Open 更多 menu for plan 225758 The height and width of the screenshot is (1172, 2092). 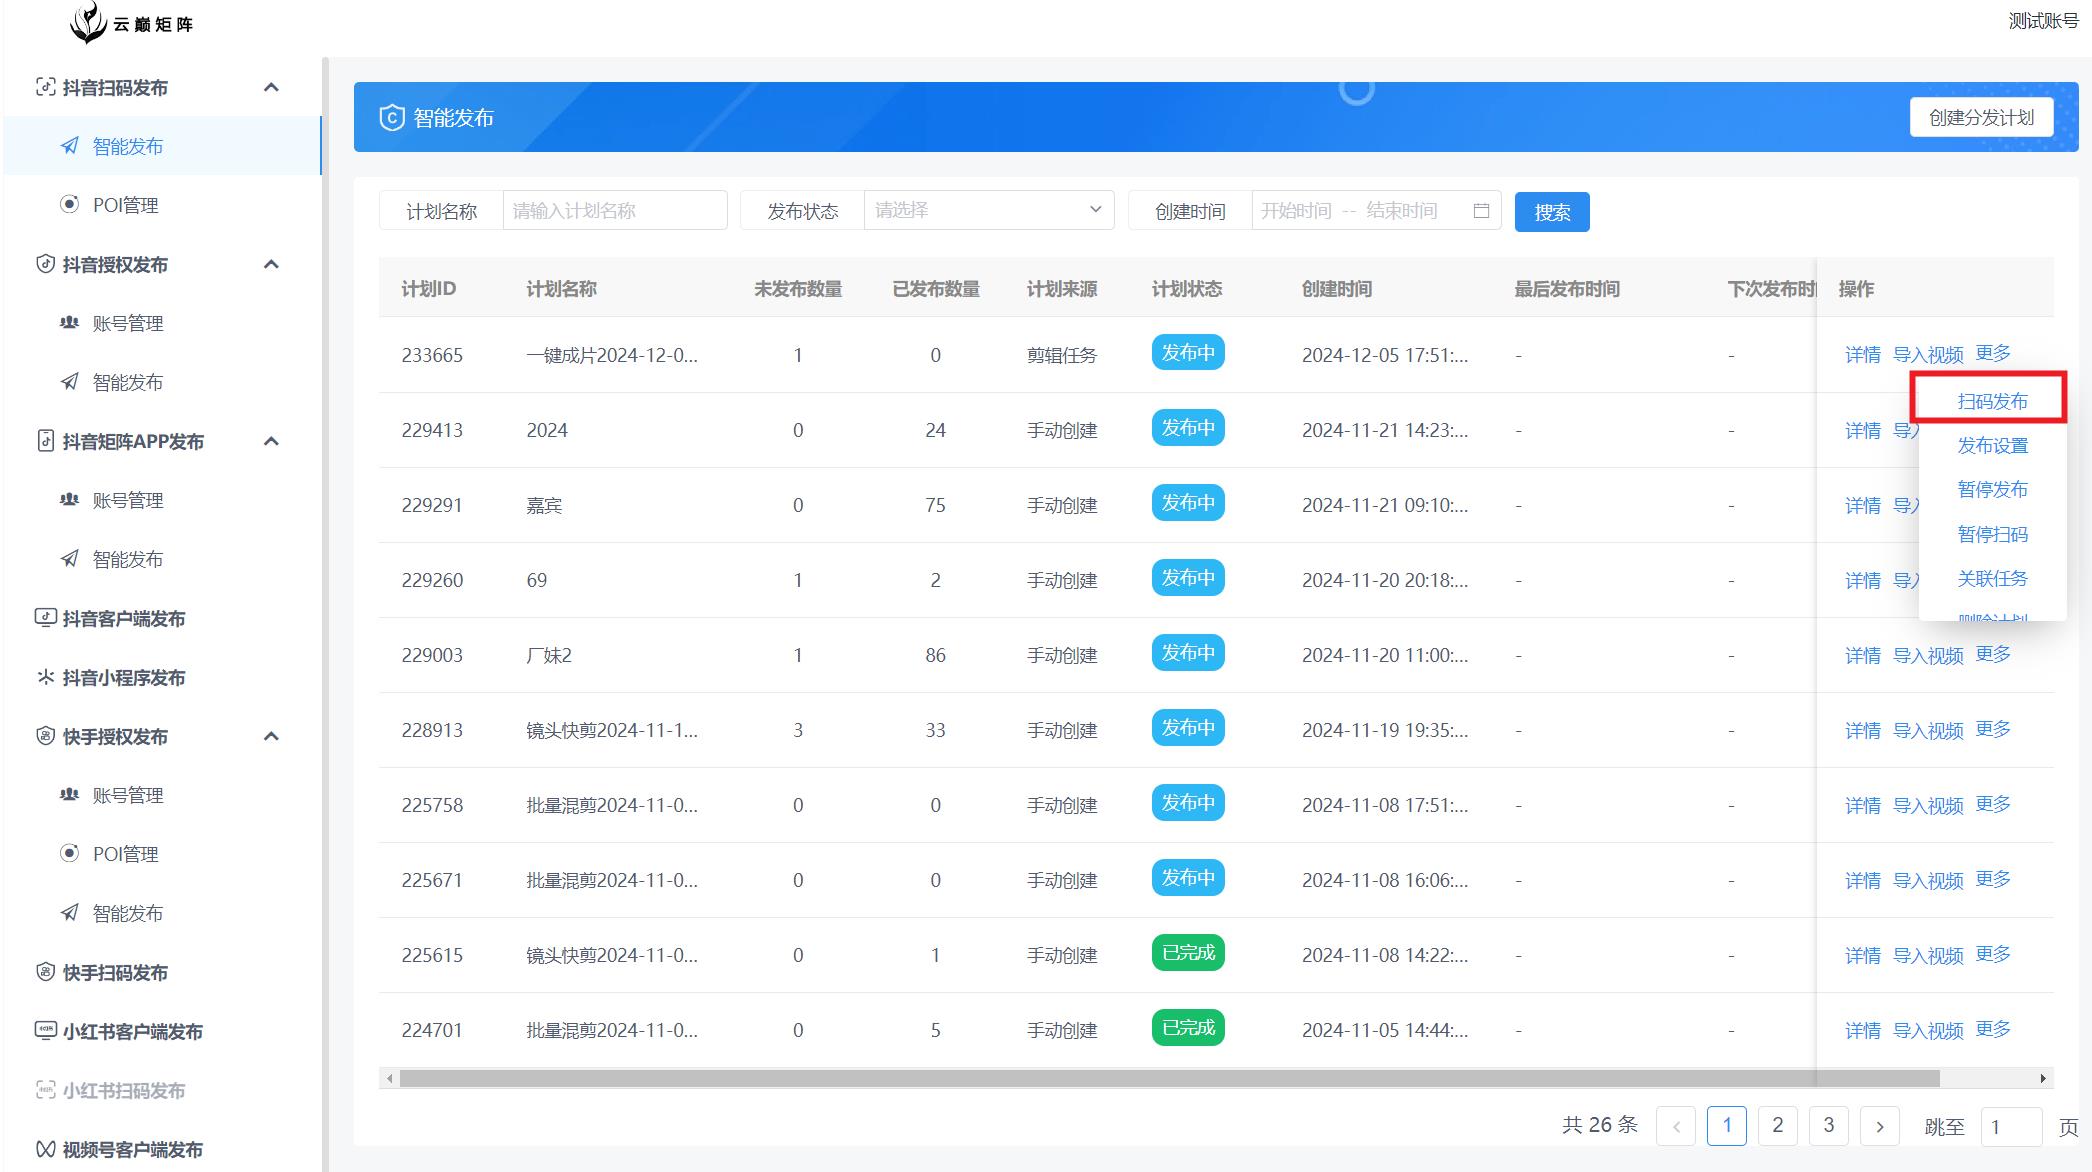1993,804
